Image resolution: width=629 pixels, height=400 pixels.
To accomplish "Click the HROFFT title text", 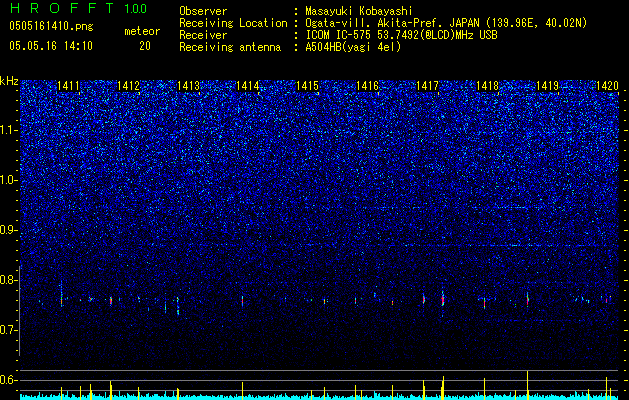I will pyautogui.click(x=62, y=8).
